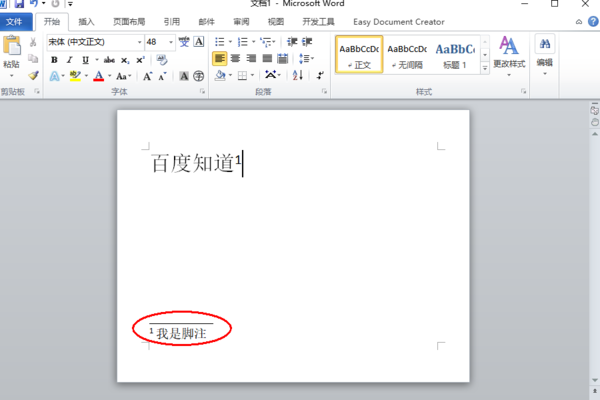The image size is (600, 400).
Task: Toggle Show paragraph marks icon
Action: (x=320, y=75)
